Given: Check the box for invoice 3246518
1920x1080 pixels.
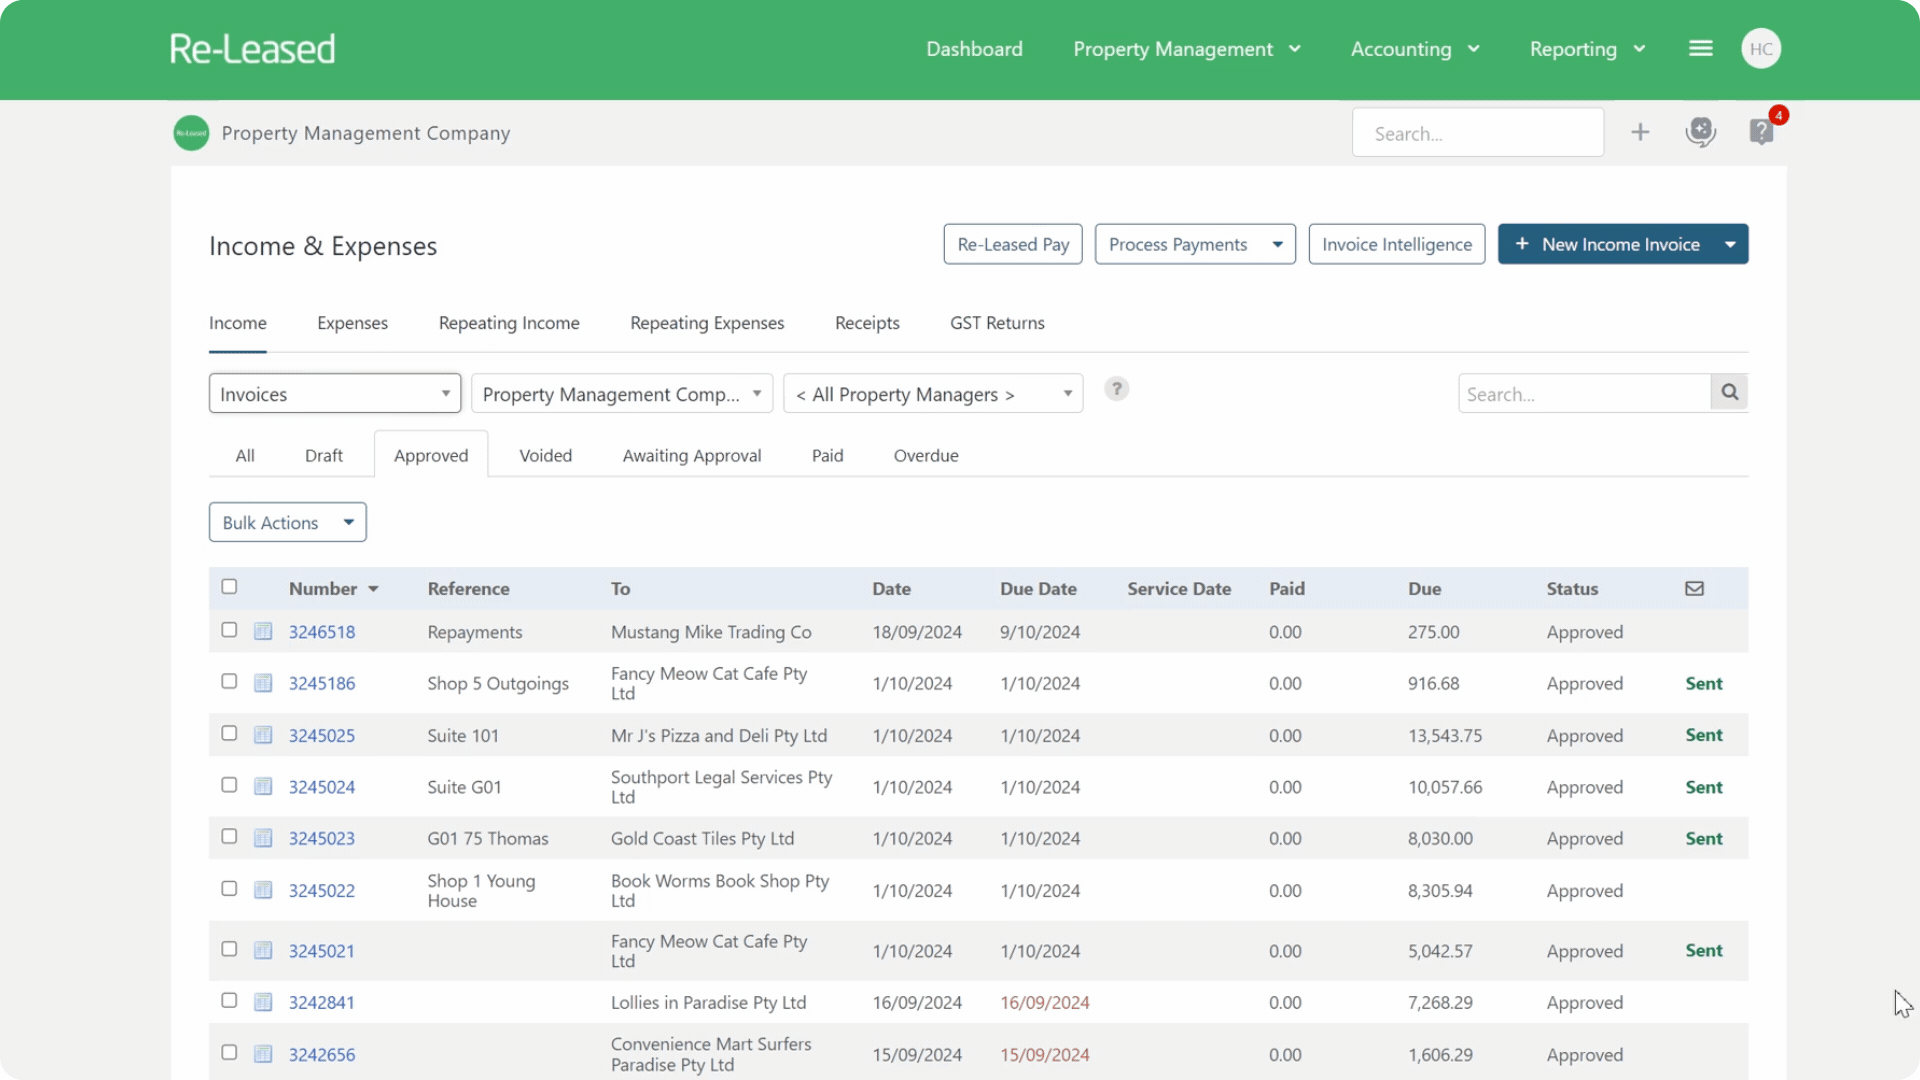Looking at the screenshot, I should 229,630.
